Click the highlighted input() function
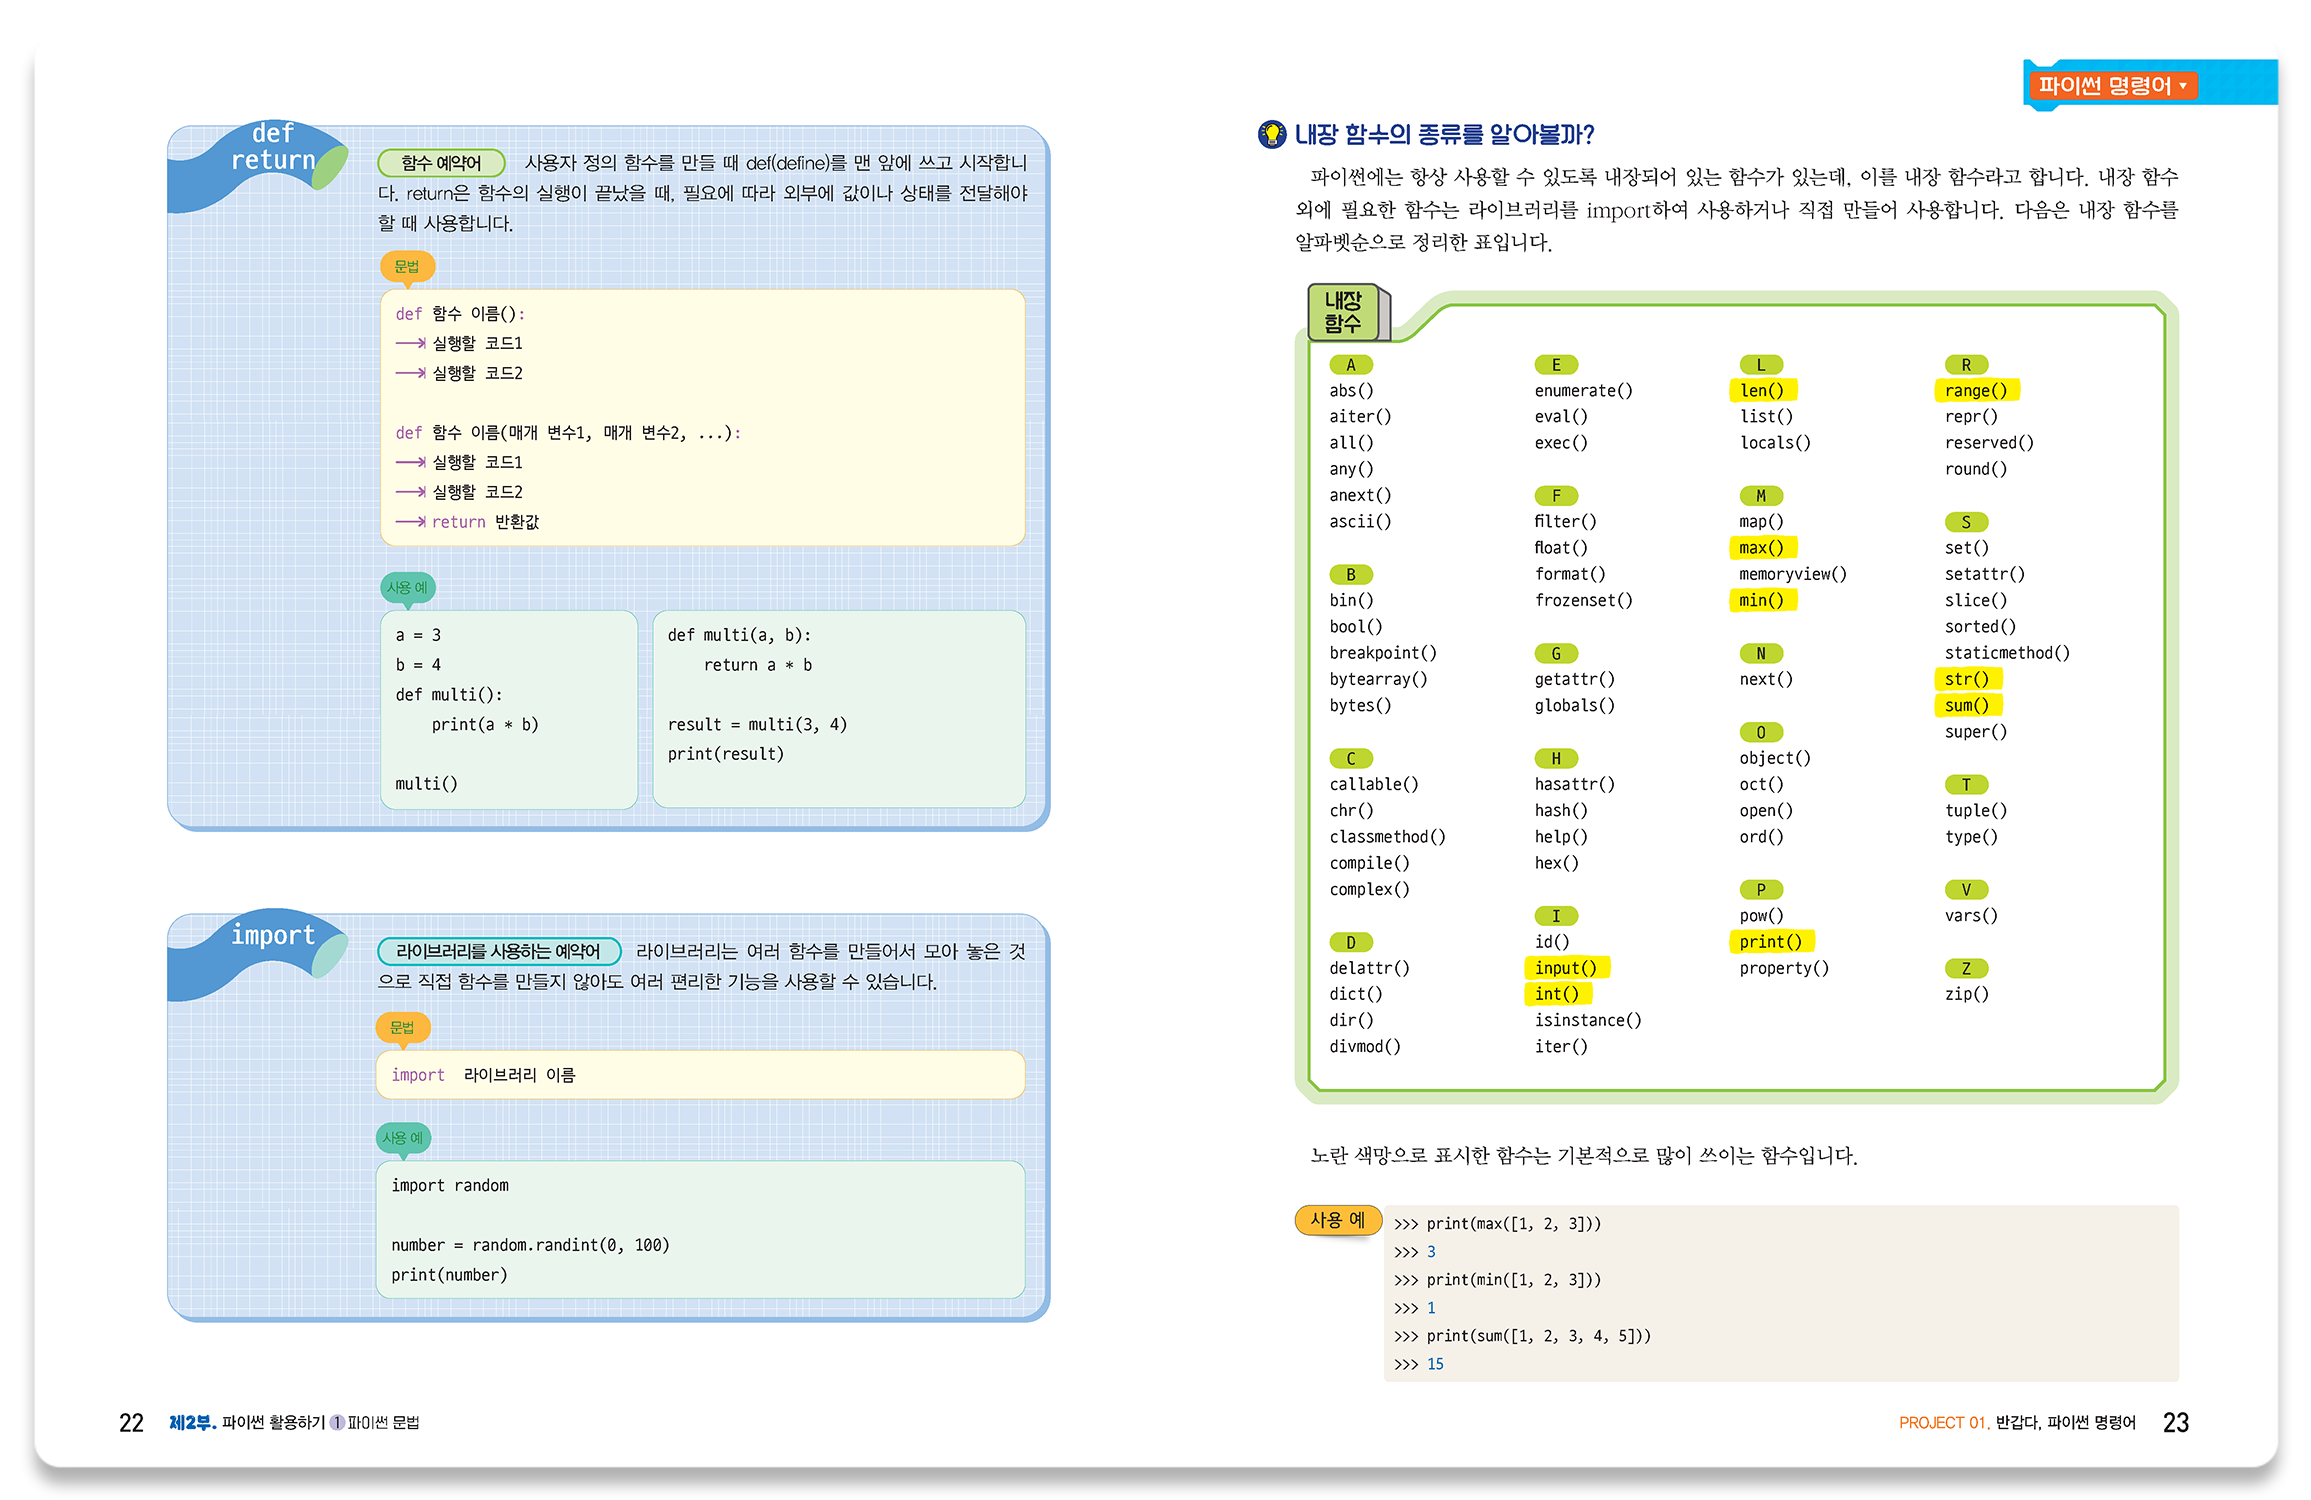Viewport: 2311px width, 1500px height. coord(1565,968)
